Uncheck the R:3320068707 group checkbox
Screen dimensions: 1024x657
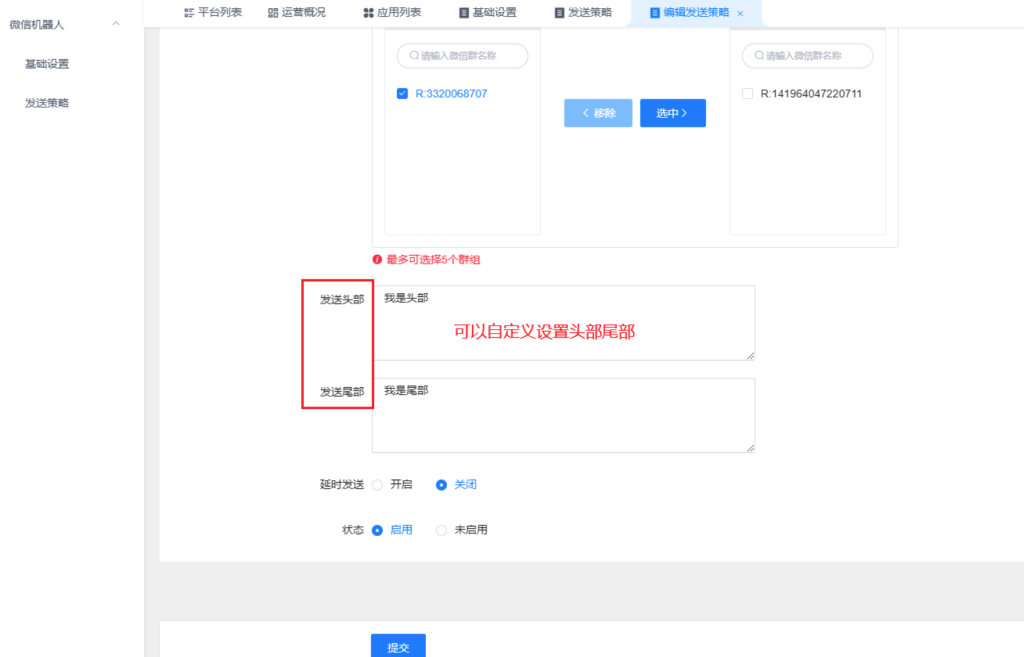tap(402, 94)
